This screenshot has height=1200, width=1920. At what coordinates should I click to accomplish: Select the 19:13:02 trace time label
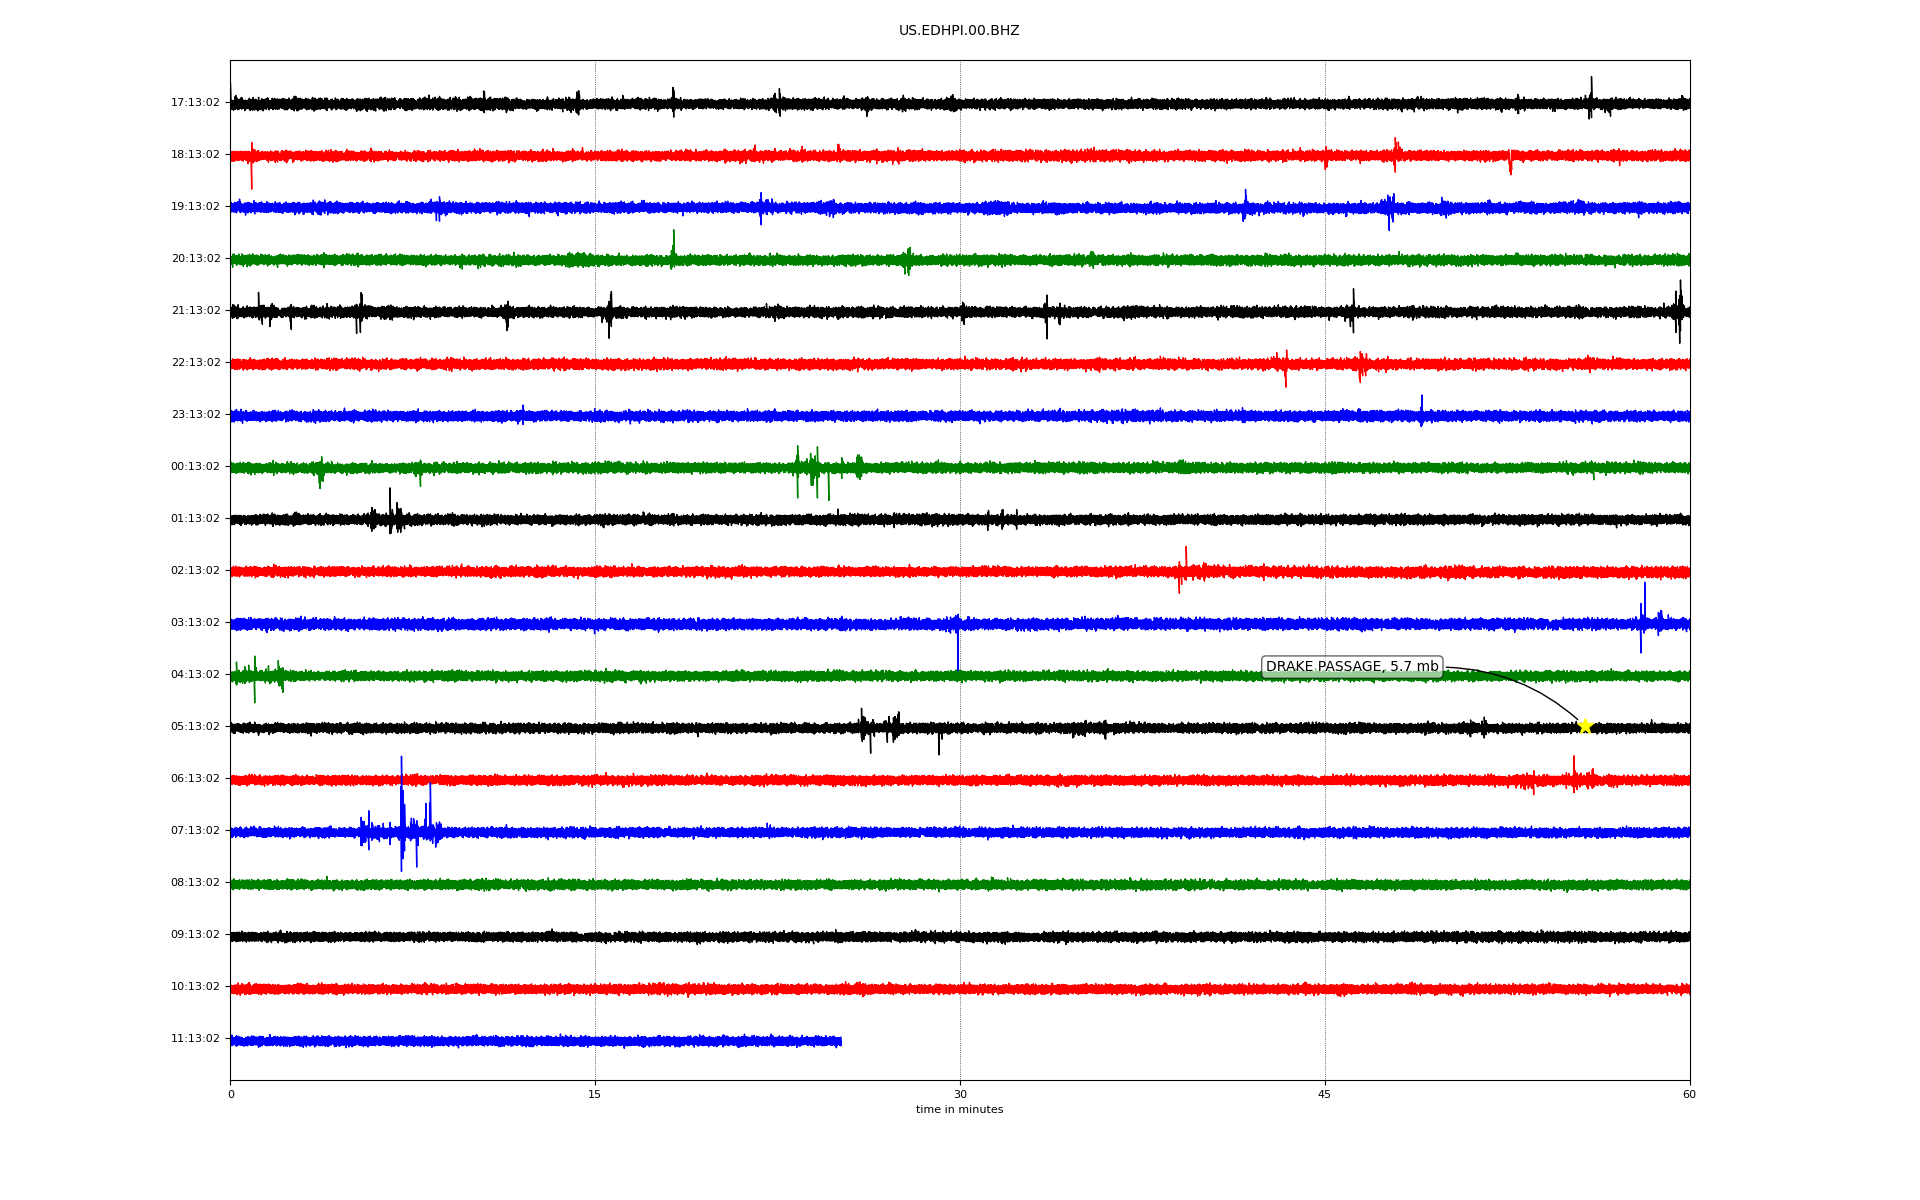click(x=195, y=206)
